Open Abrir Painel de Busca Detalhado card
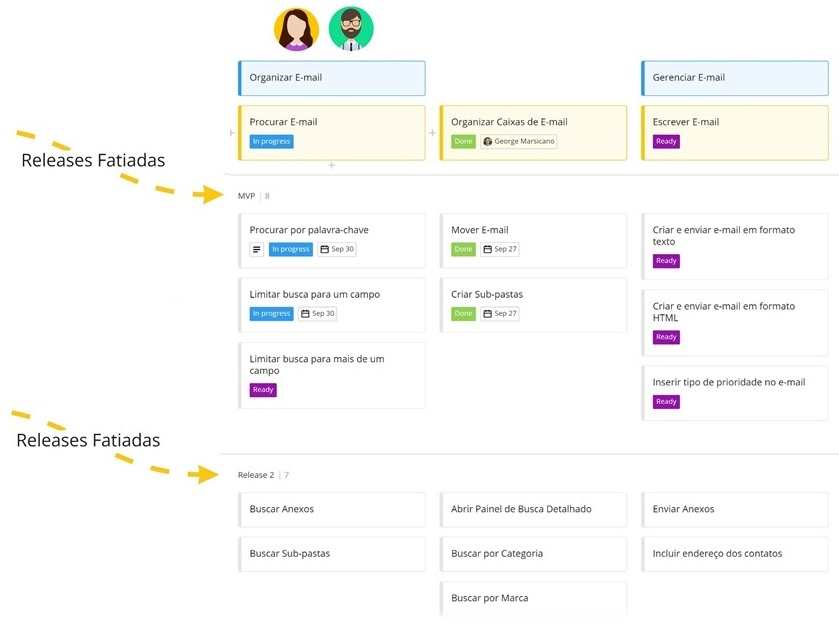This screenshot has width=839, height=628. click(x=533, y=509)
